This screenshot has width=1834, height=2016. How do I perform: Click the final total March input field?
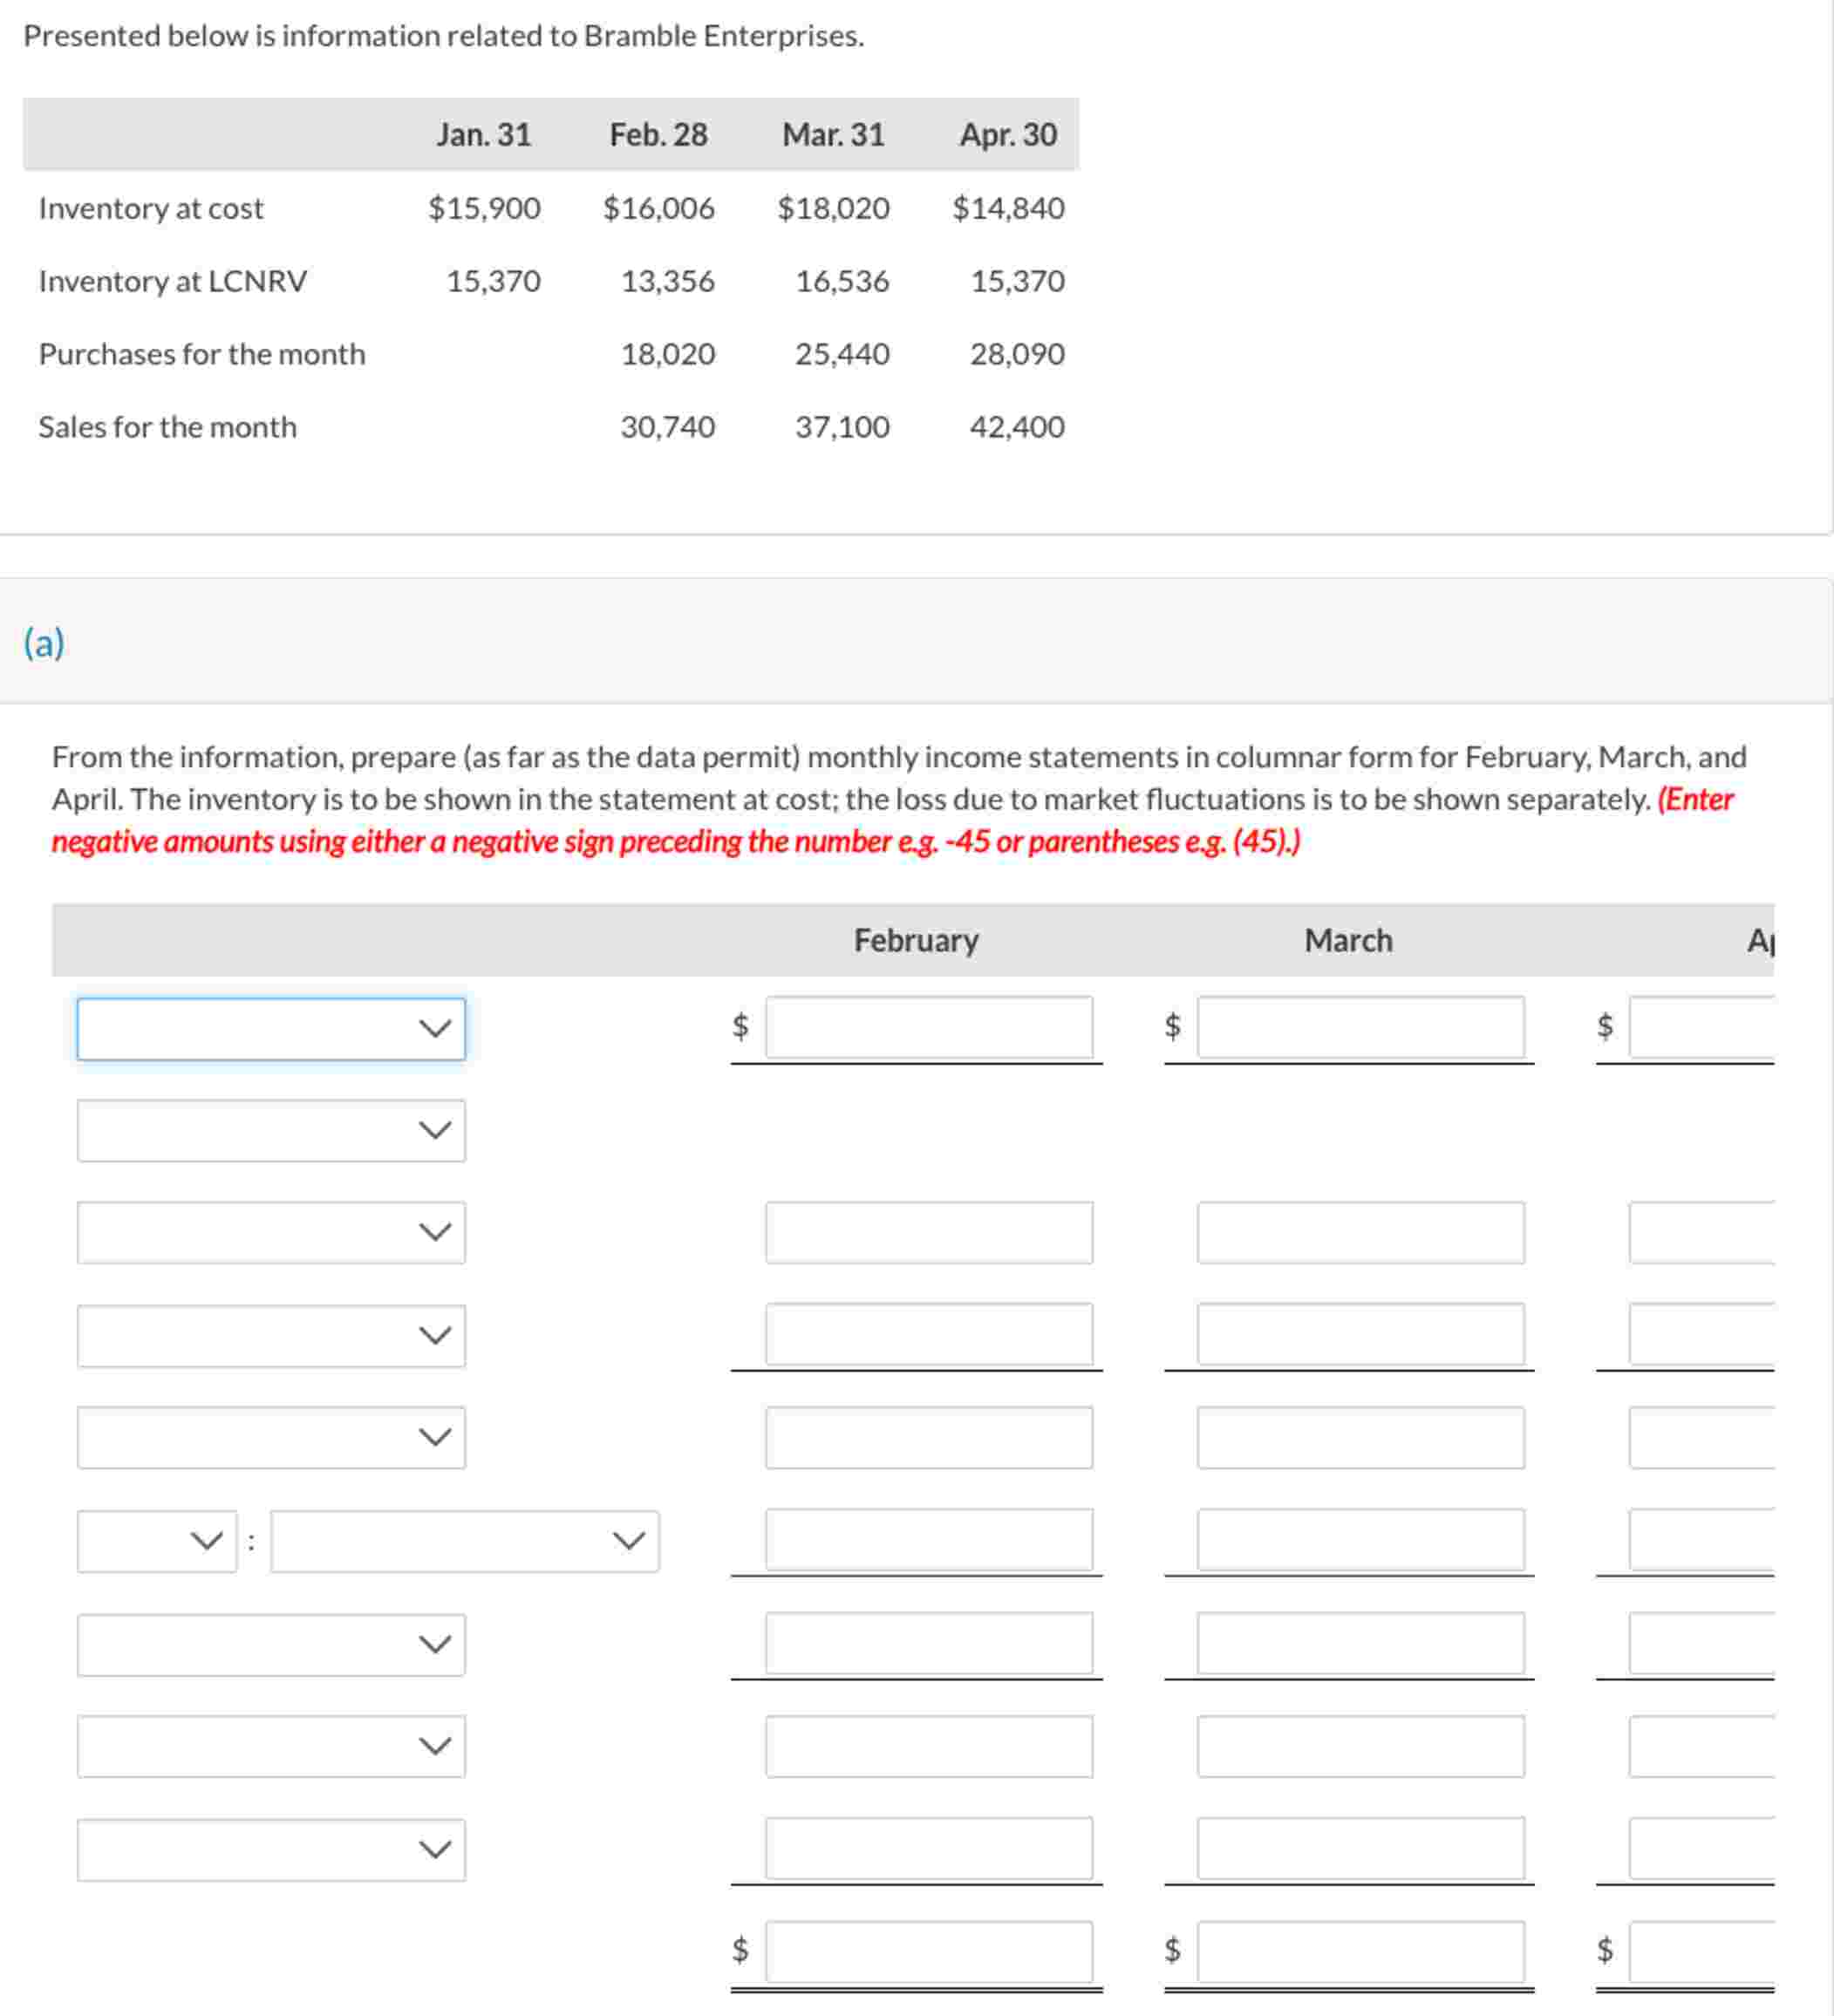(x=1360, y=1950)
